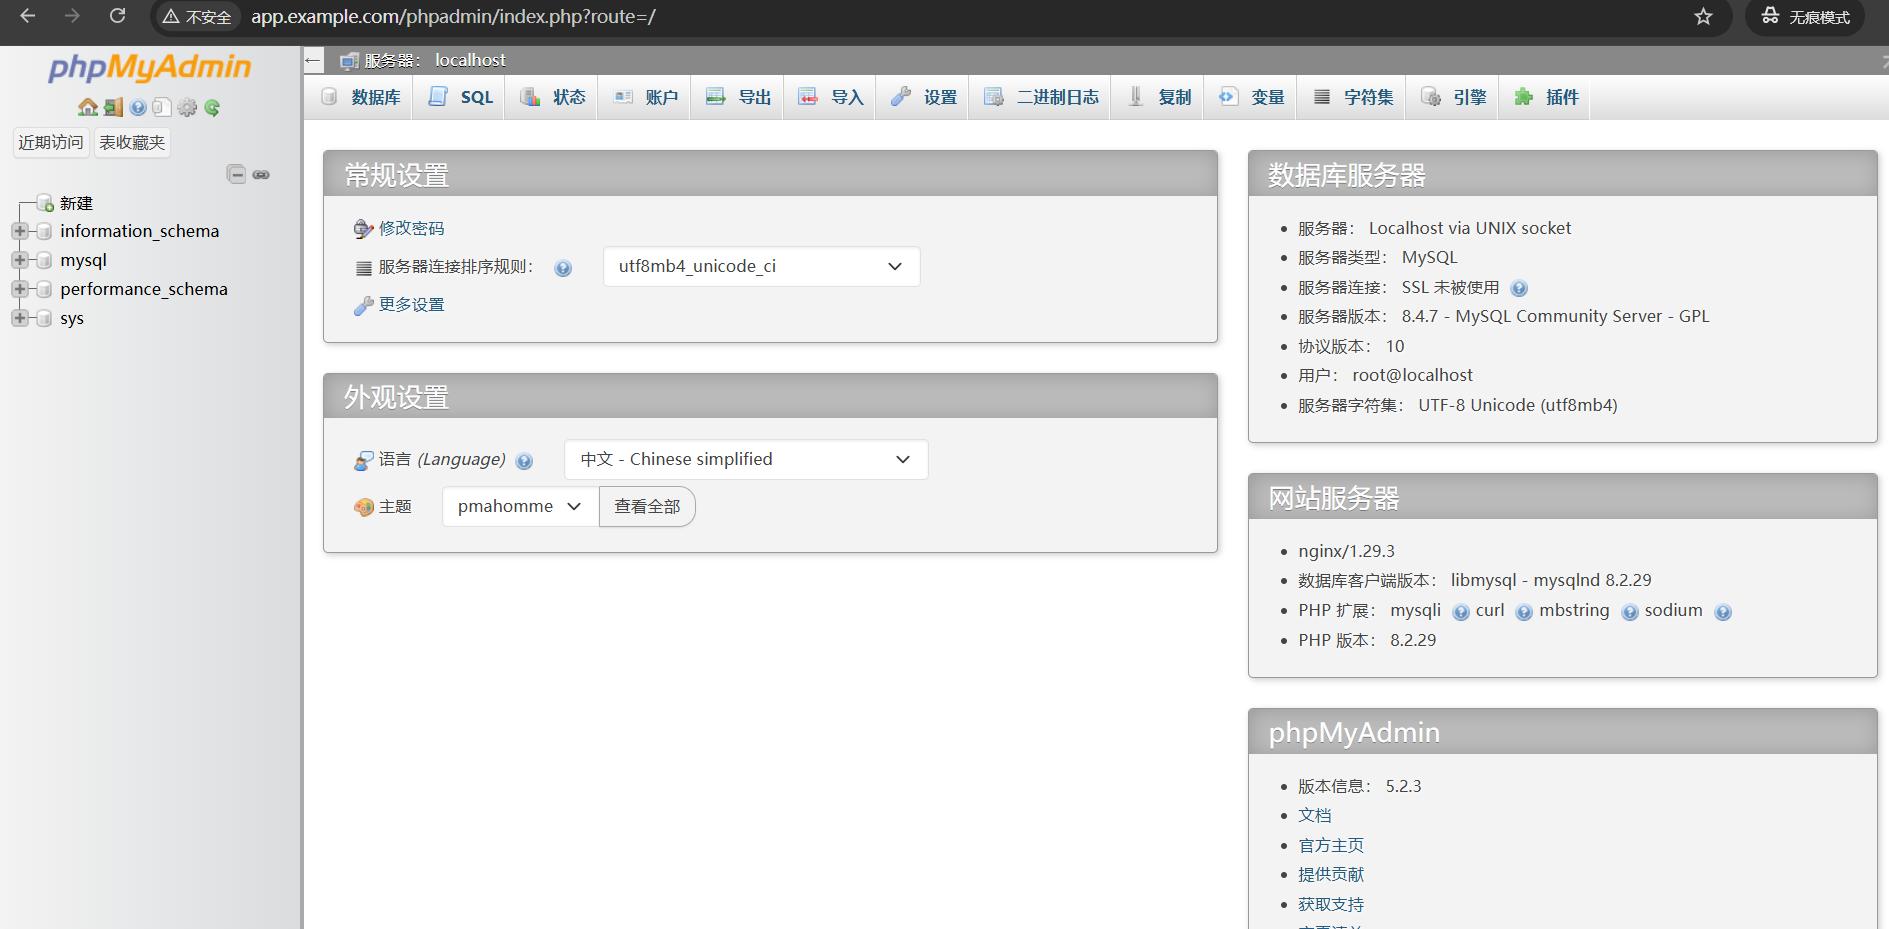
Task: Click the help icon next to the mysqli extension
Action: coord(1461,612)
